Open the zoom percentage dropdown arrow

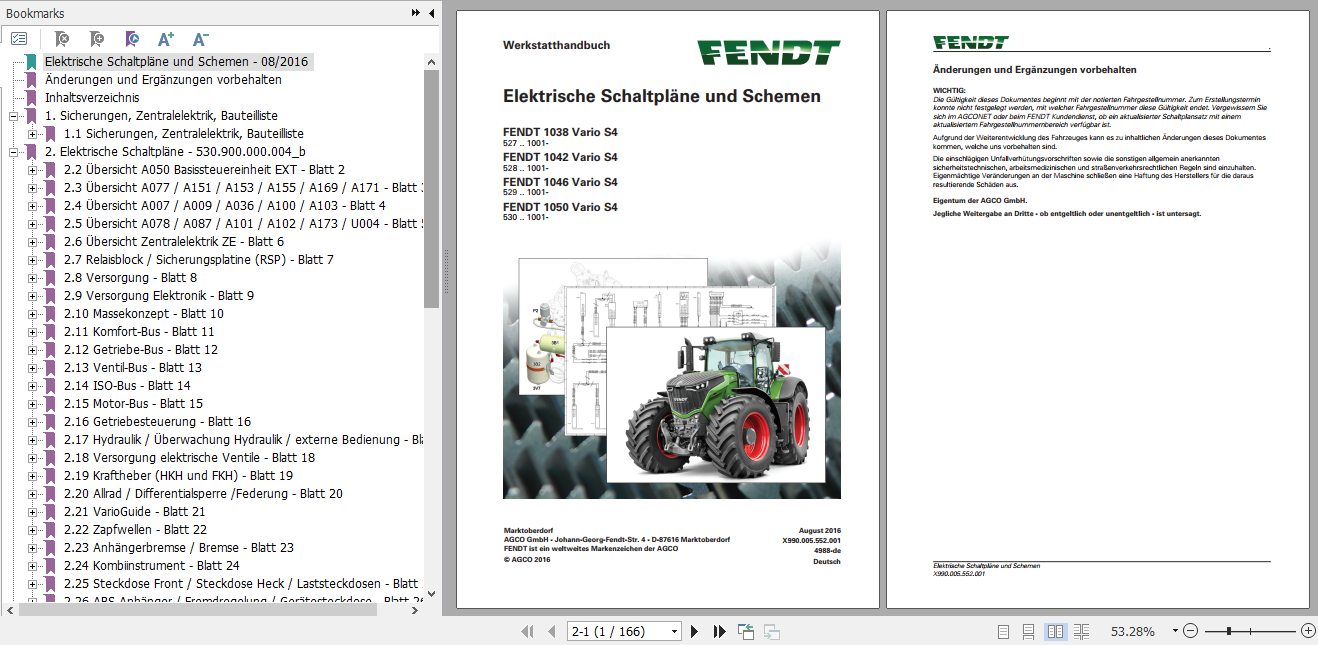pos(1174,632)
